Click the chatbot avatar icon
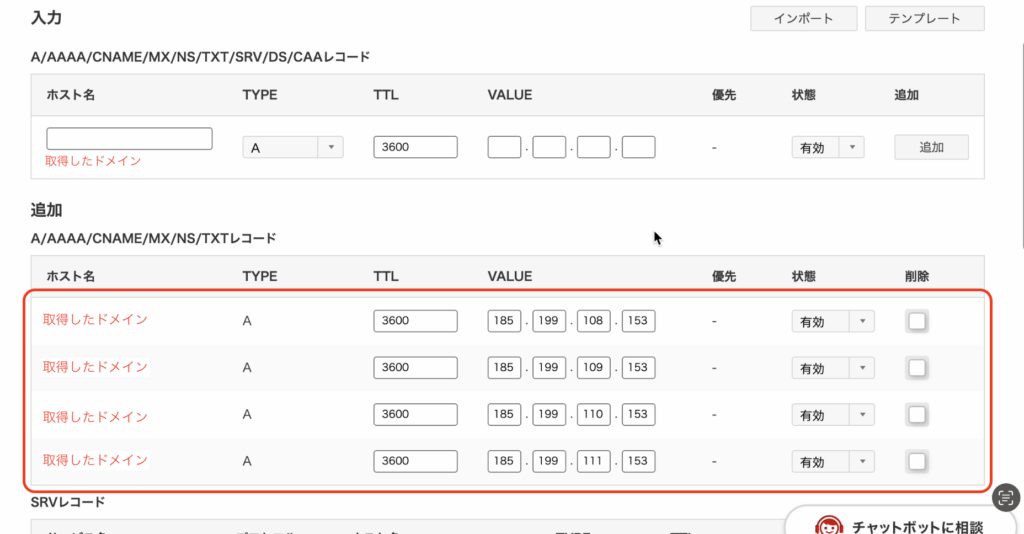Image resolution: width=1024 pixels, height=534 pixels. tap(829, 525)
